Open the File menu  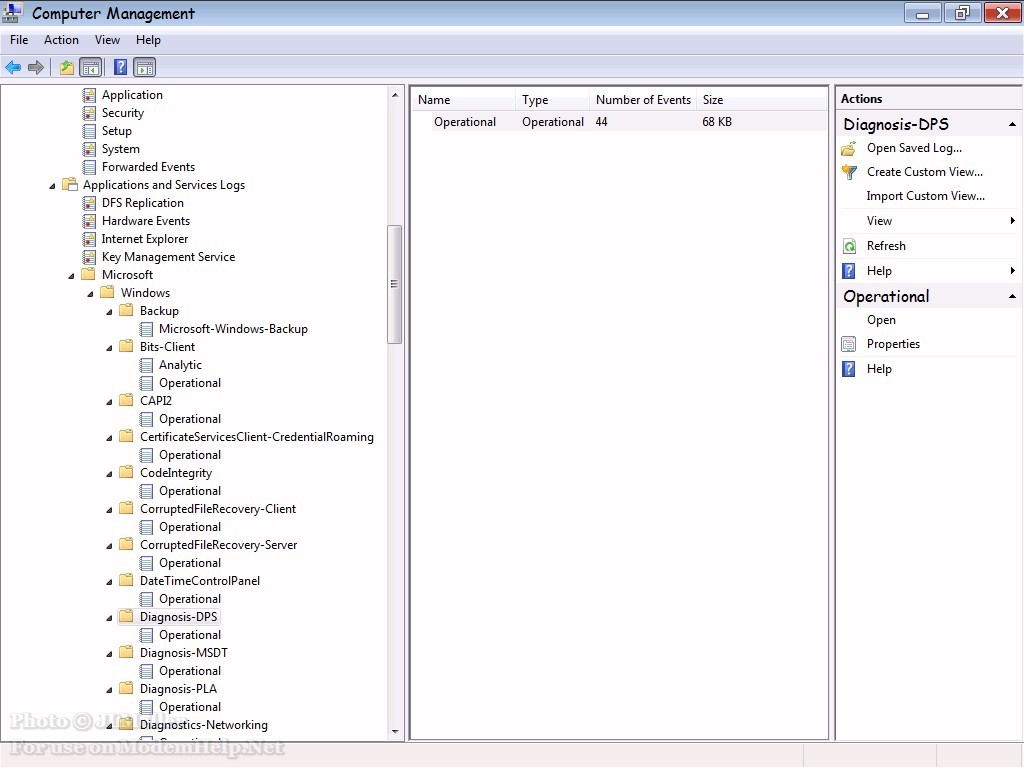(x=19, y=40)
